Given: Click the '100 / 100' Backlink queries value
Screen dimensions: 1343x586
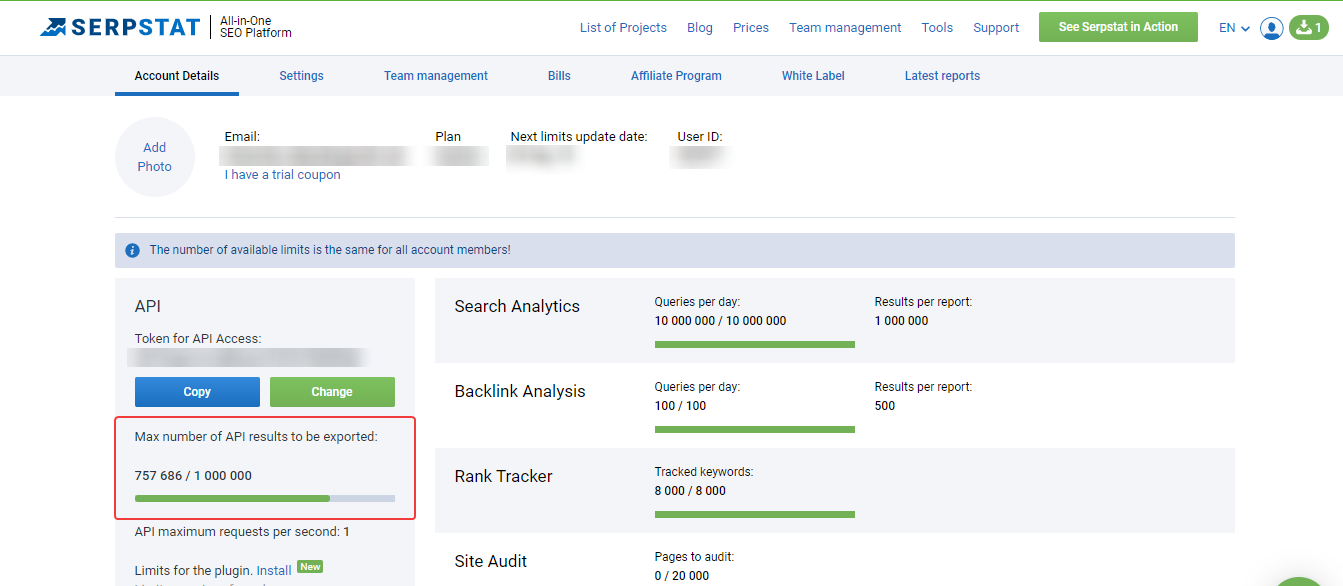Looking at the screenshot, I should coord(680,406).
